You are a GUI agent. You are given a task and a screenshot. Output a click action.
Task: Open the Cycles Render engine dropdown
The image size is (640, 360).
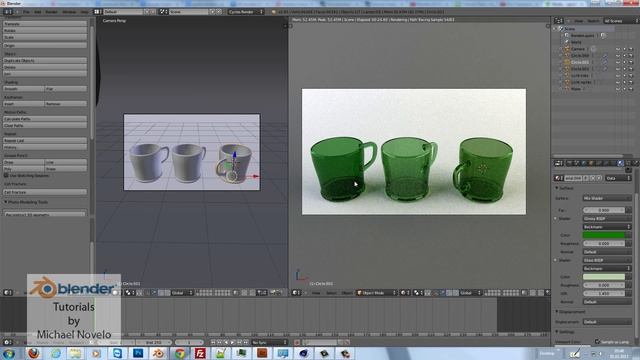pyautogui.click(x=245, y=12)
